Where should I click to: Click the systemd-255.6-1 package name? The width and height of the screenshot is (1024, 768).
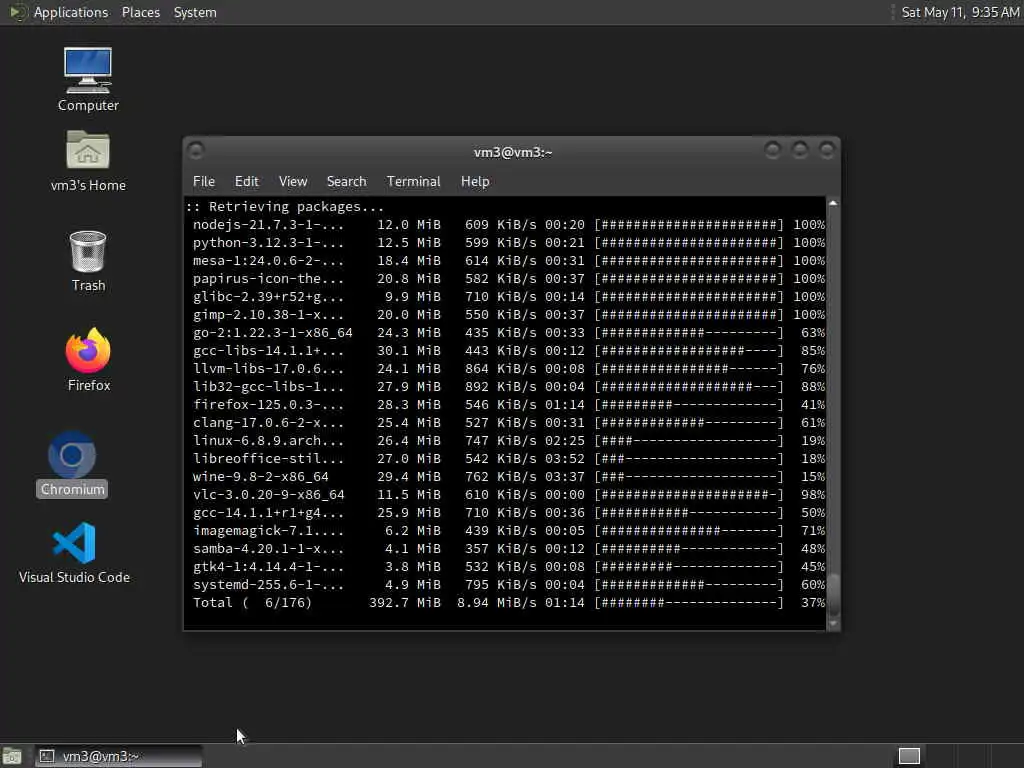[x=268, y=585]
